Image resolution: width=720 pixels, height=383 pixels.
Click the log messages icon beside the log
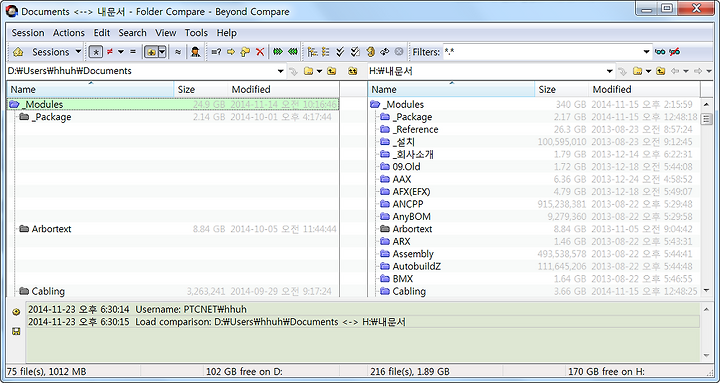coord(16,312)
